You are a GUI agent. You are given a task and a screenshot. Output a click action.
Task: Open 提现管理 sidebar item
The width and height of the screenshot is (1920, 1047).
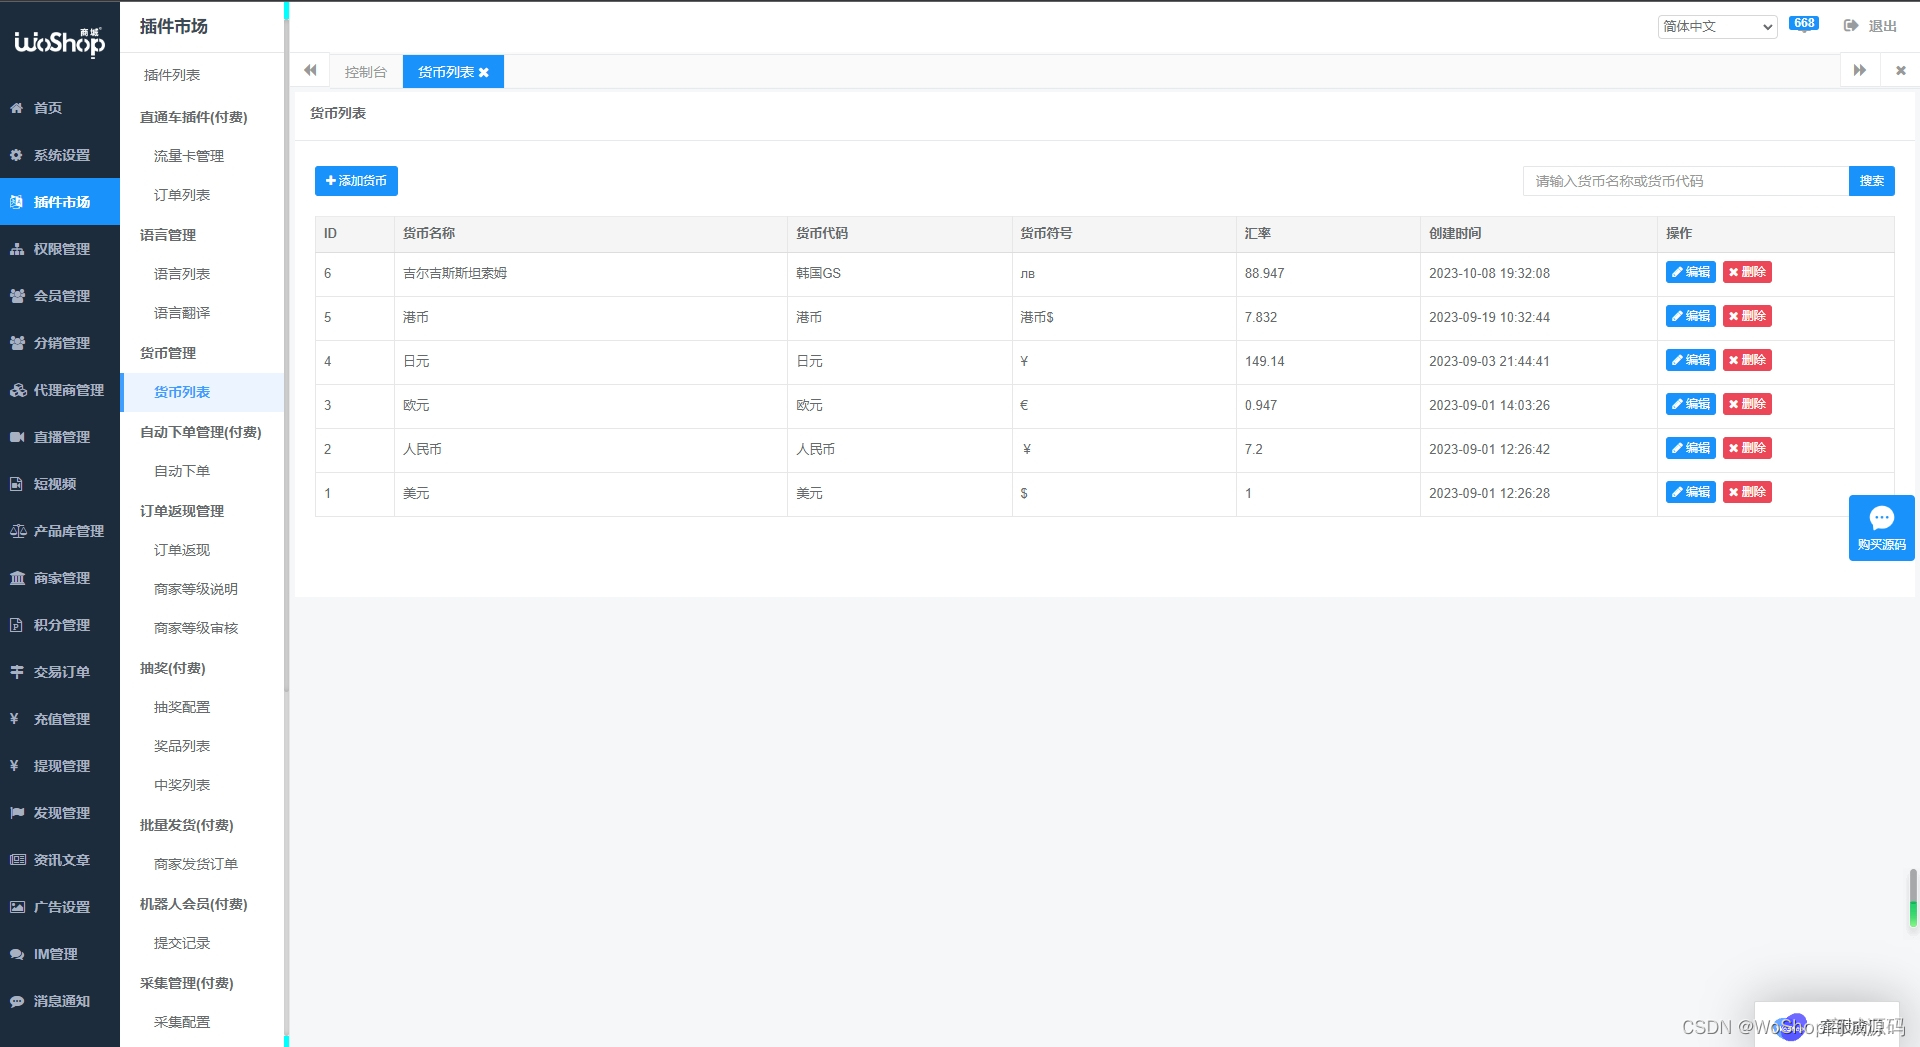click(x=60, y=766)
